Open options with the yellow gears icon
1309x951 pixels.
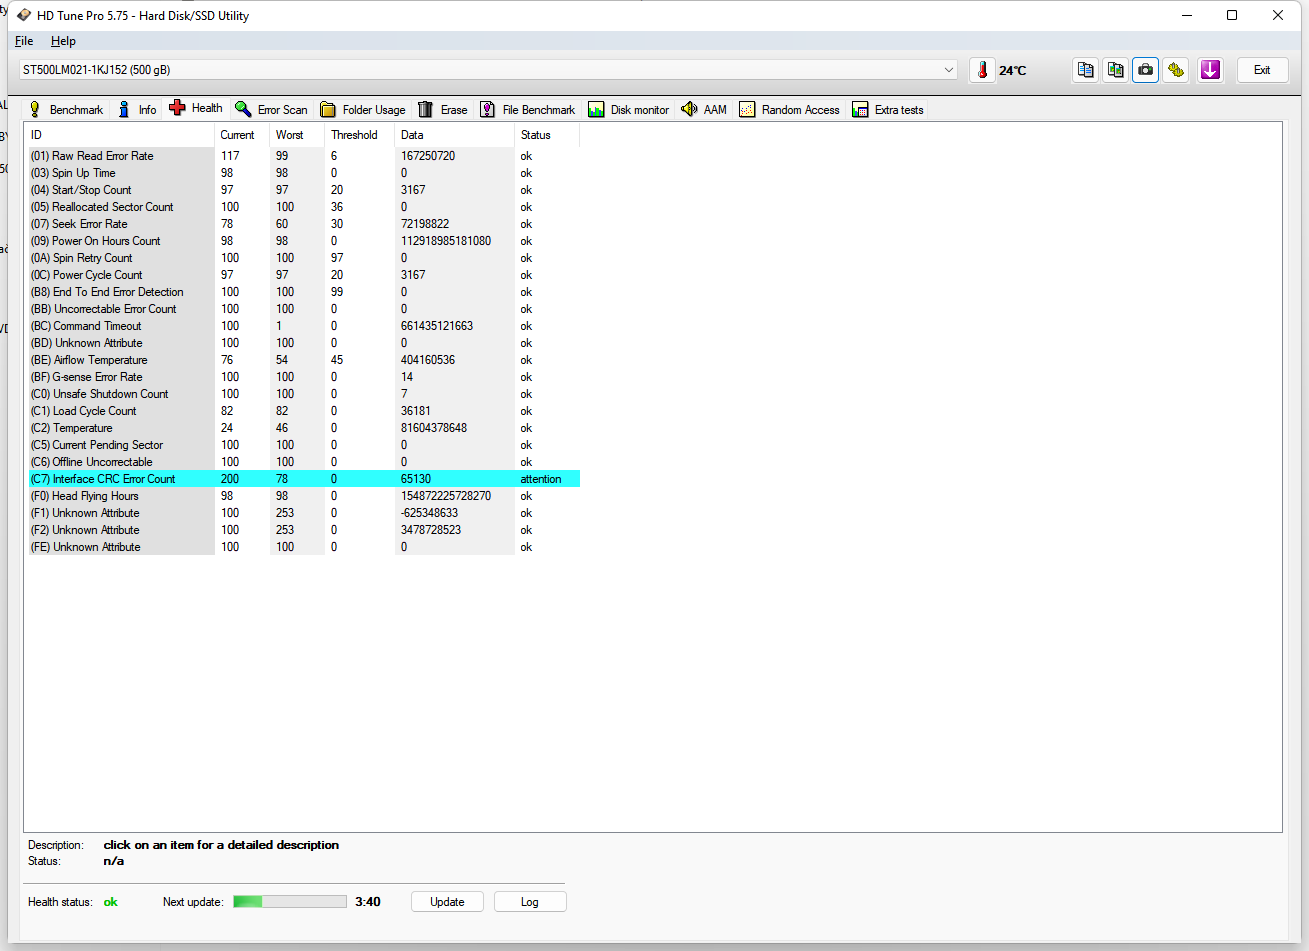click(x=1176, y=70)
